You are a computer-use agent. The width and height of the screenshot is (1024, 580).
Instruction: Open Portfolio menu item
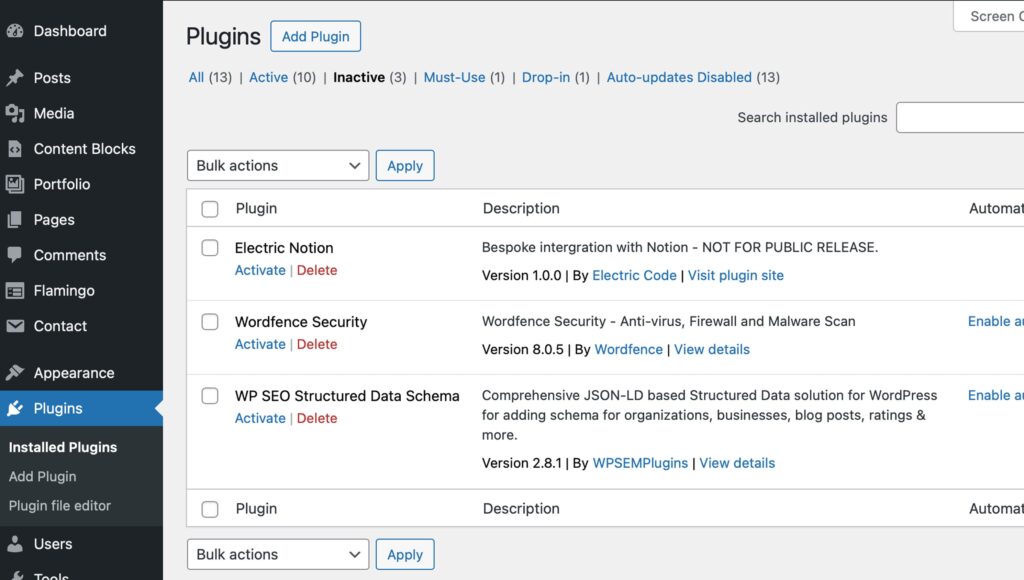(62, 184)
